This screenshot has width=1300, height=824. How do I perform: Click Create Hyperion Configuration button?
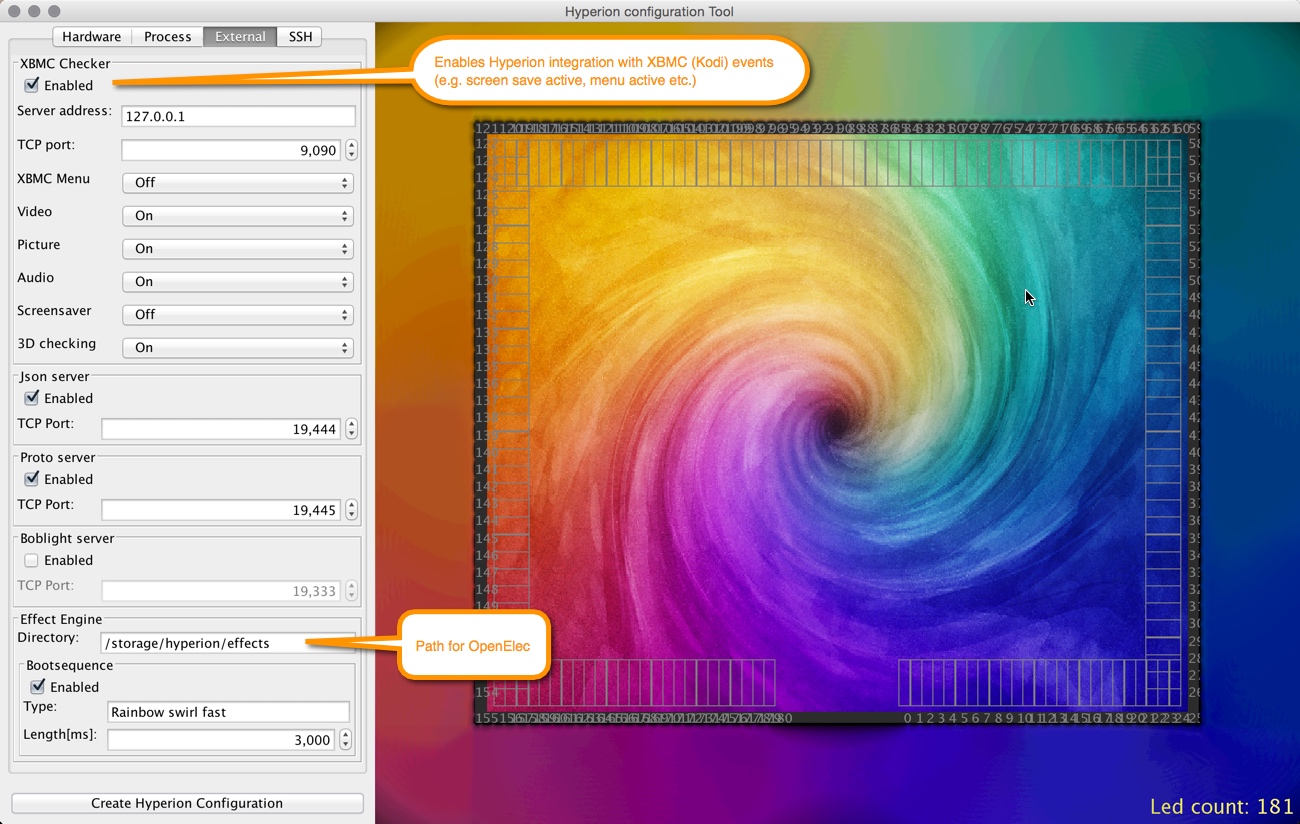coord(187,803)
